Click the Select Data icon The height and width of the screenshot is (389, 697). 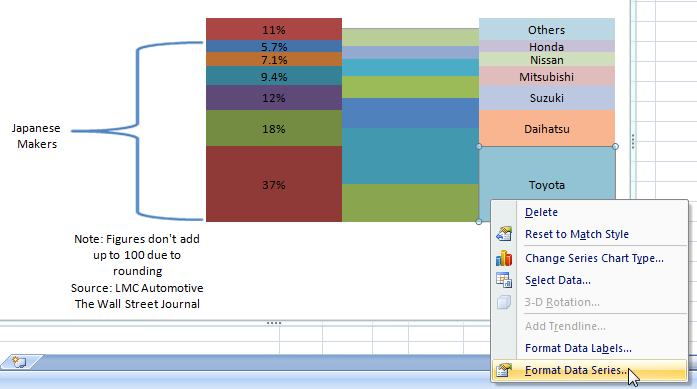[x=504, y=280]
